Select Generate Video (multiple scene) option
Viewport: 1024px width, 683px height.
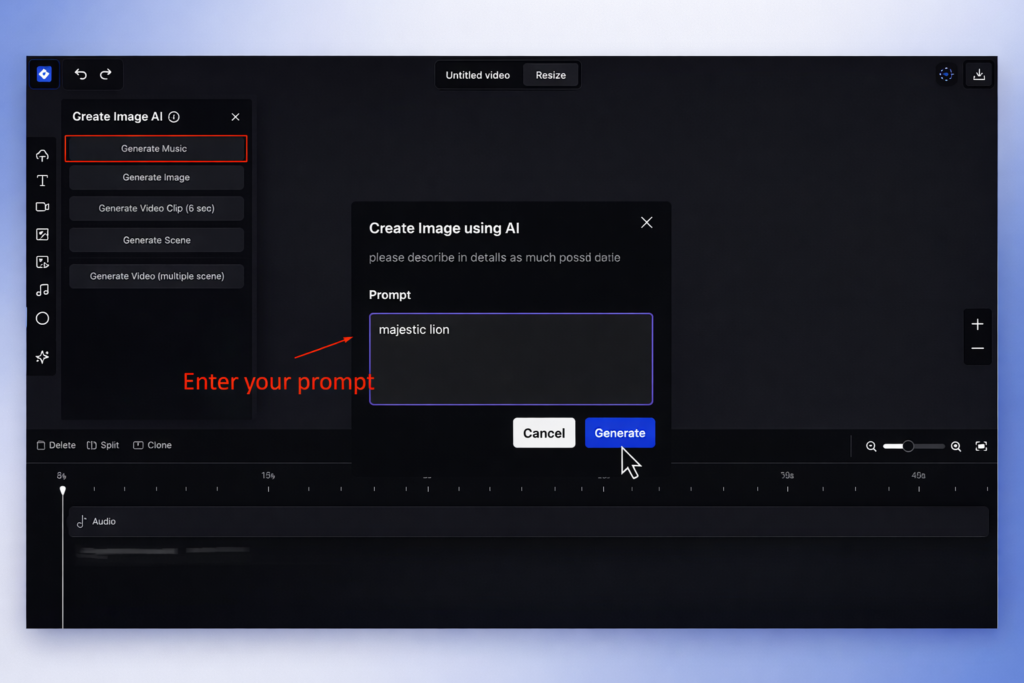point(156,276)
